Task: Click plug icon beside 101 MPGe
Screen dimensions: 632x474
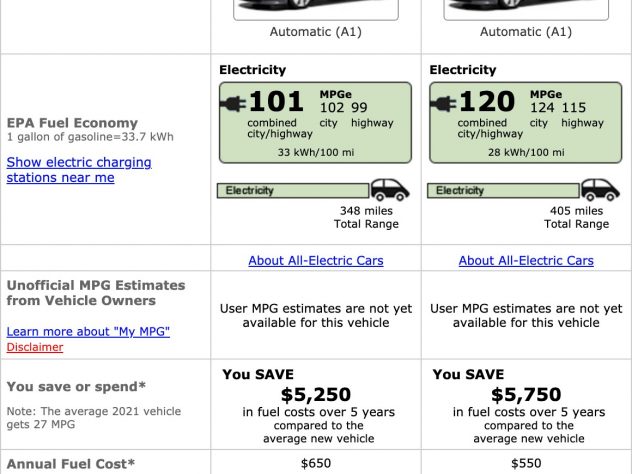Action: pyautogui.click(x=233, y=104)
